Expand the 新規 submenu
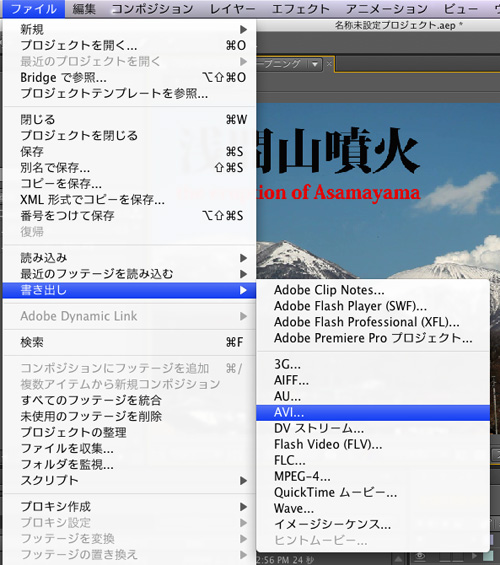500x565 pixels. 129,29
